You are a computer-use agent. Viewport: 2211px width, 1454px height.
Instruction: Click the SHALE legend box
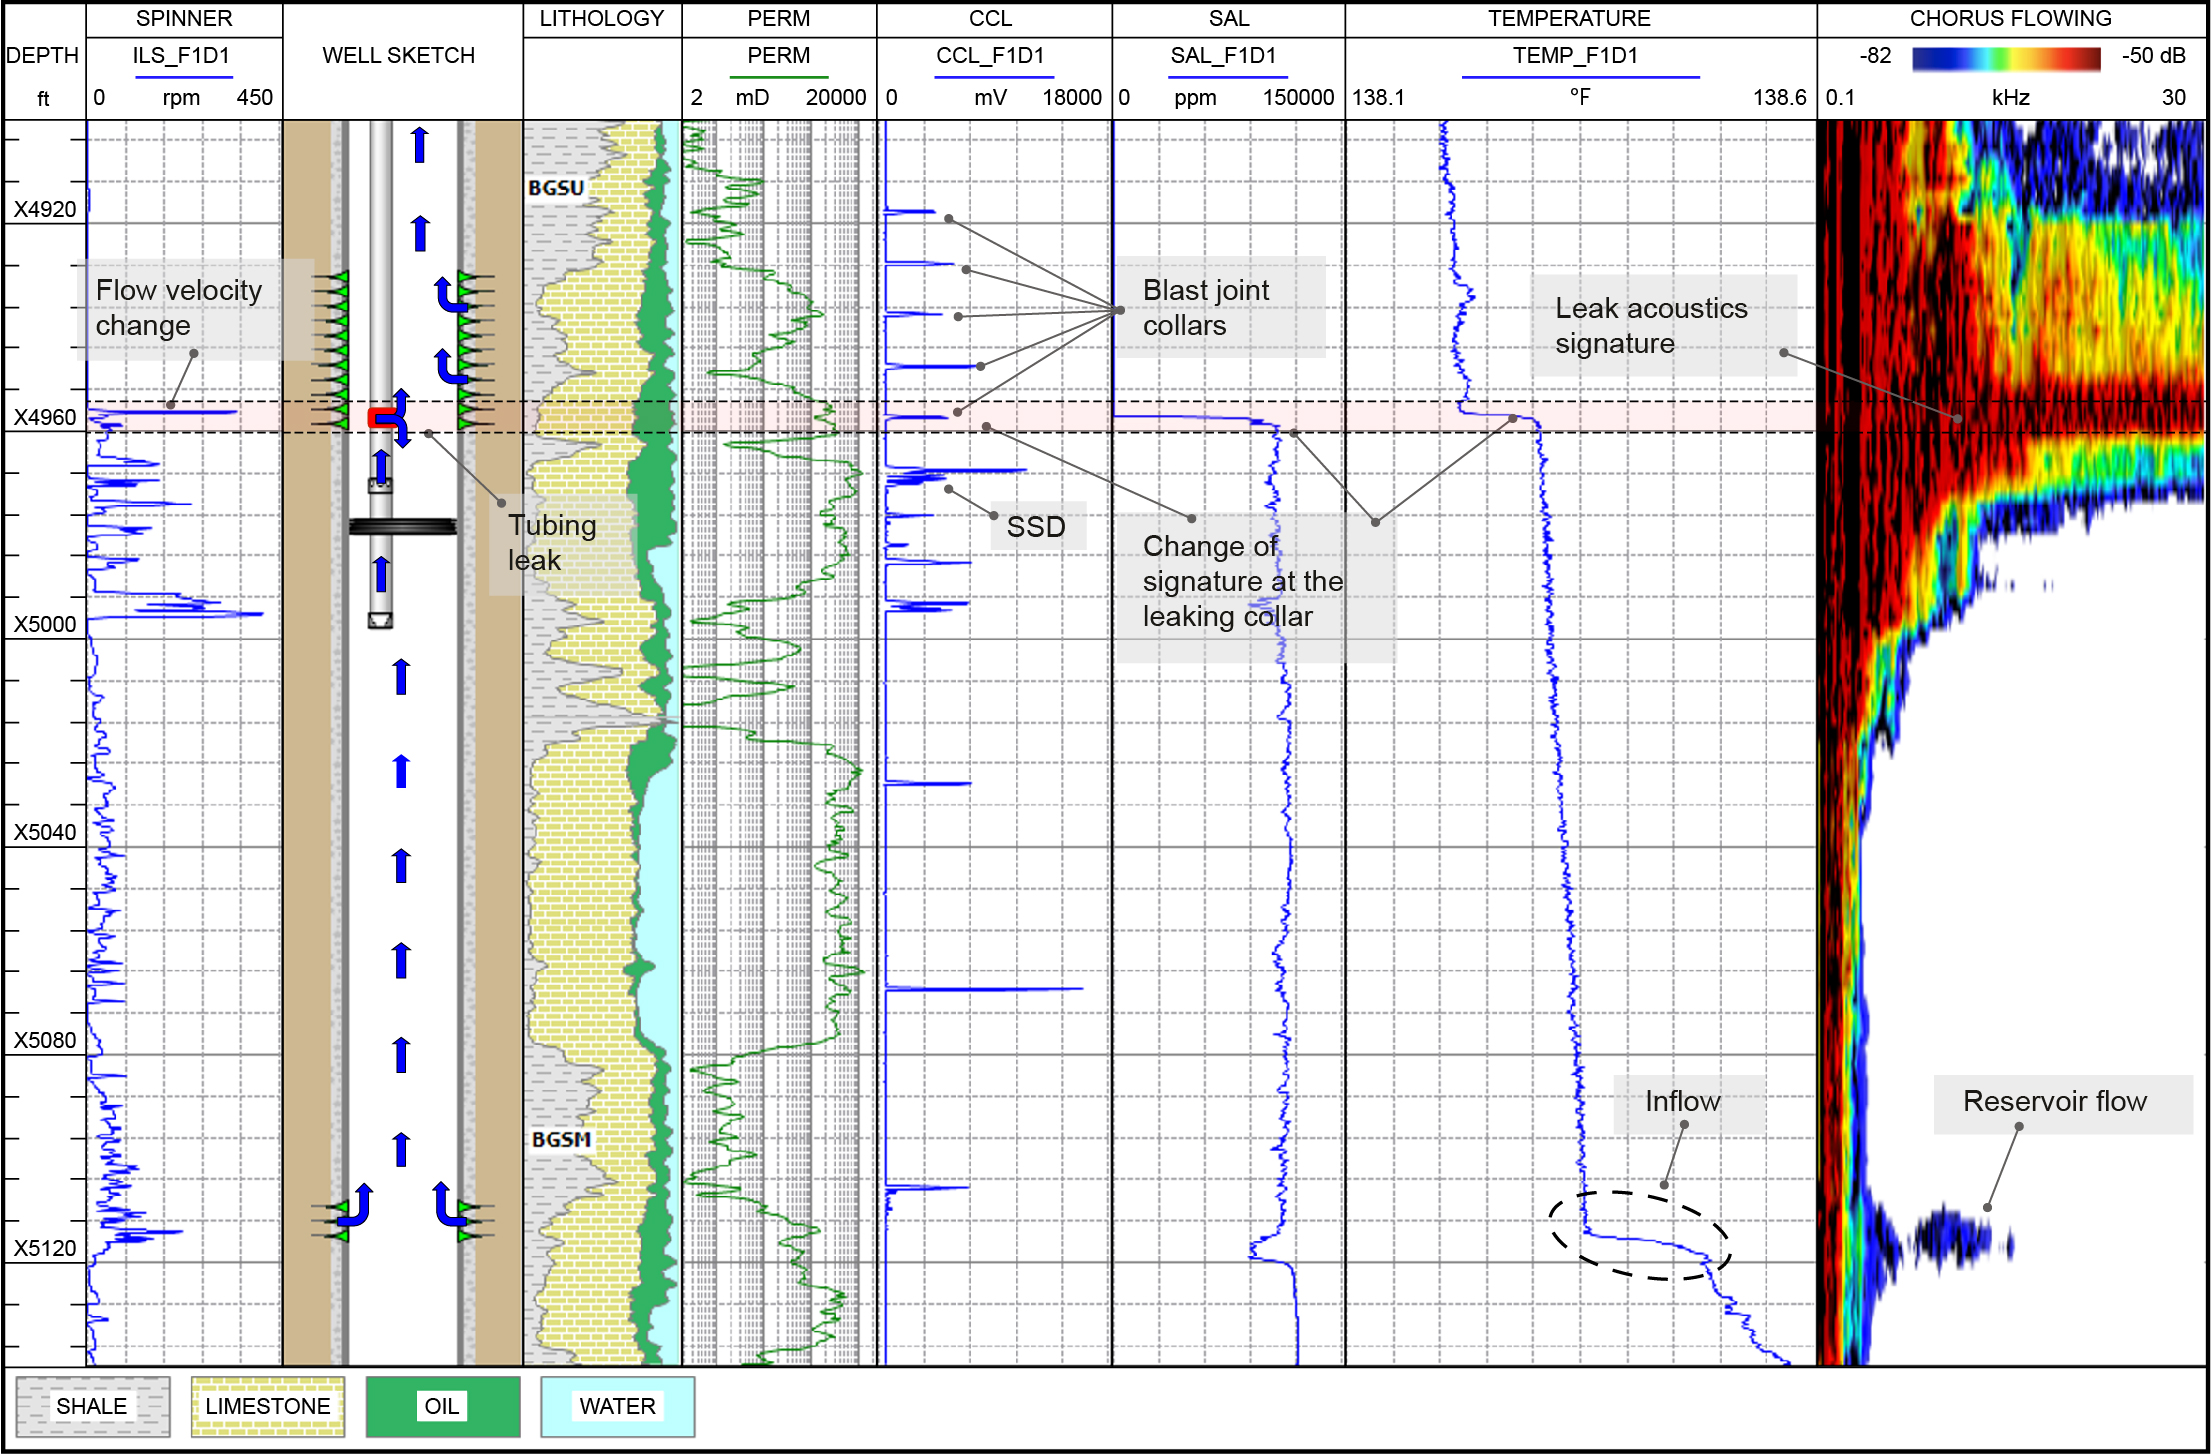tap(92, 1406)
